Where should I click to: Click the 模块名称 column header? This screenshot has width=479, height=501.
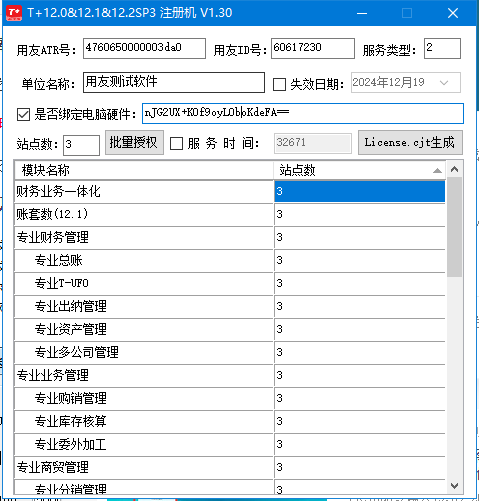tap(144, 170)
